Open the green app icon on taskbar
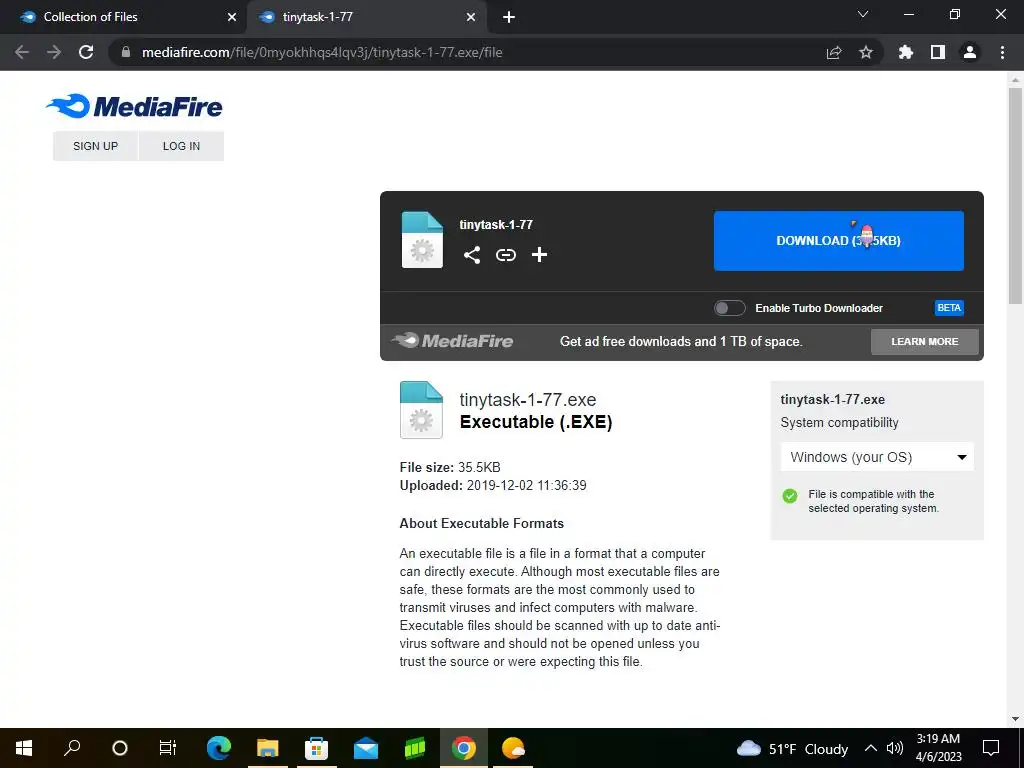The width and height of the screenshot is (1024, 768). (415, 748)
